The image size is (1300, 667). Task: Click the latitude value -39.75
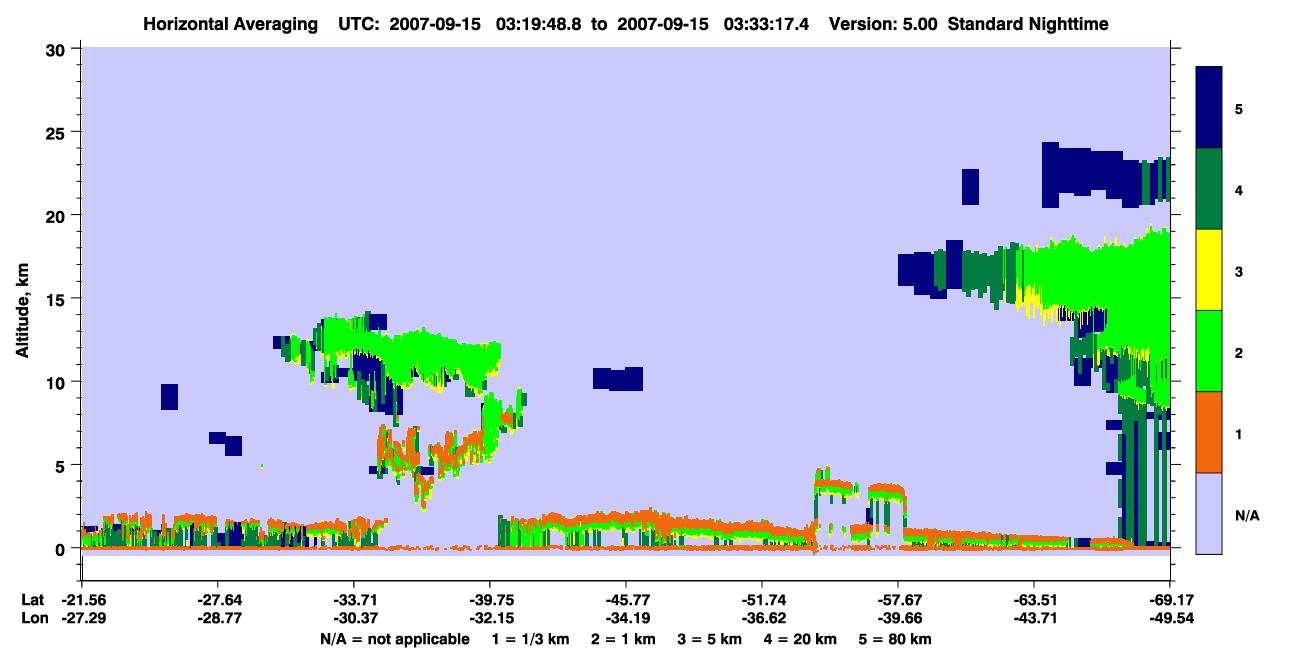point(489,600)
